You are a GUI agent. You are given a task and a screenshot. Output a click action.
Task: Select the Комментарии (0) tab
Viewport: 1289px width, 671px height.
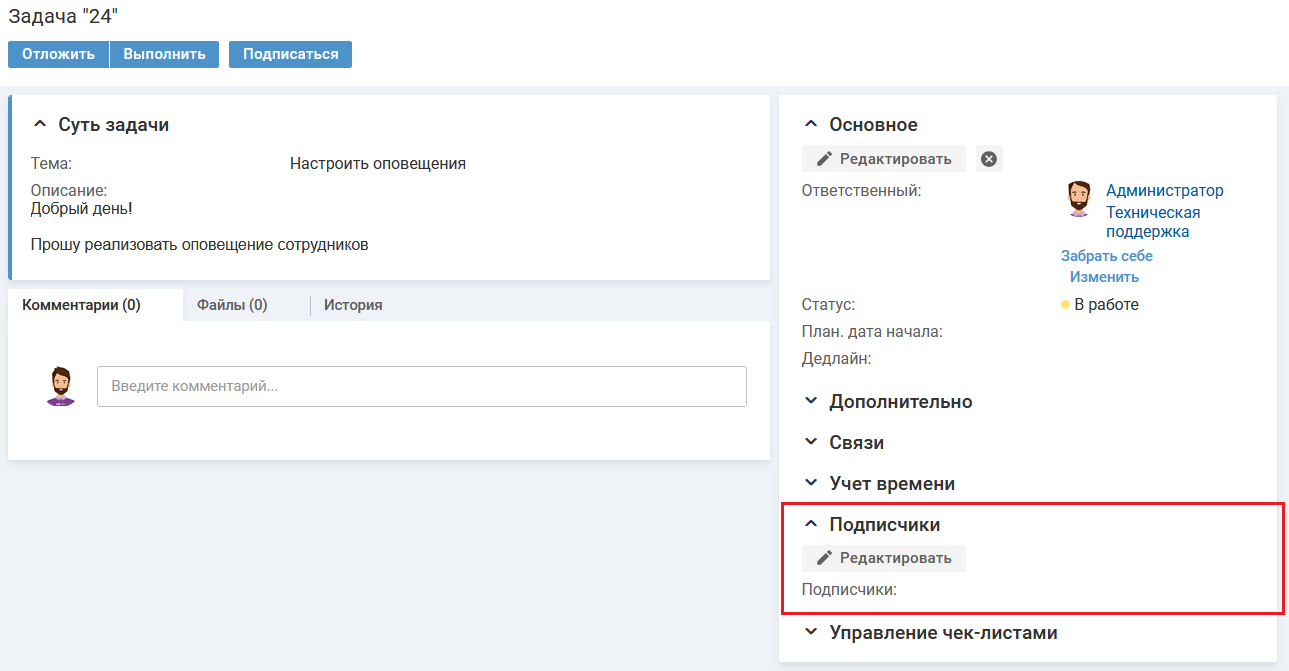(81, 305)
